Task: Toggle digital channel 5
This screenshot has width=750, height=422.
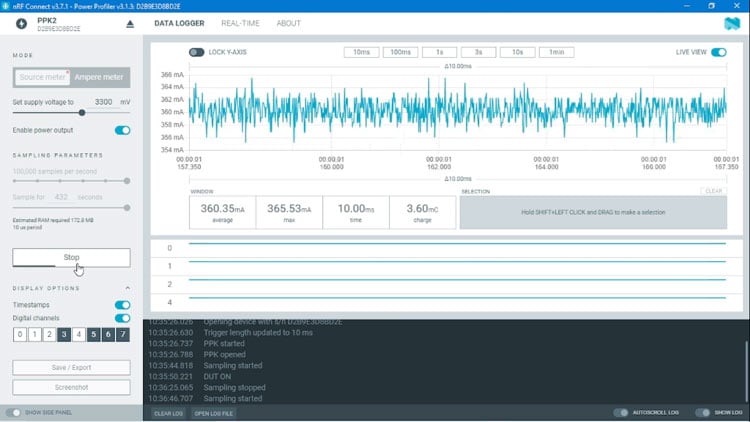Action: tap(94, 334)
